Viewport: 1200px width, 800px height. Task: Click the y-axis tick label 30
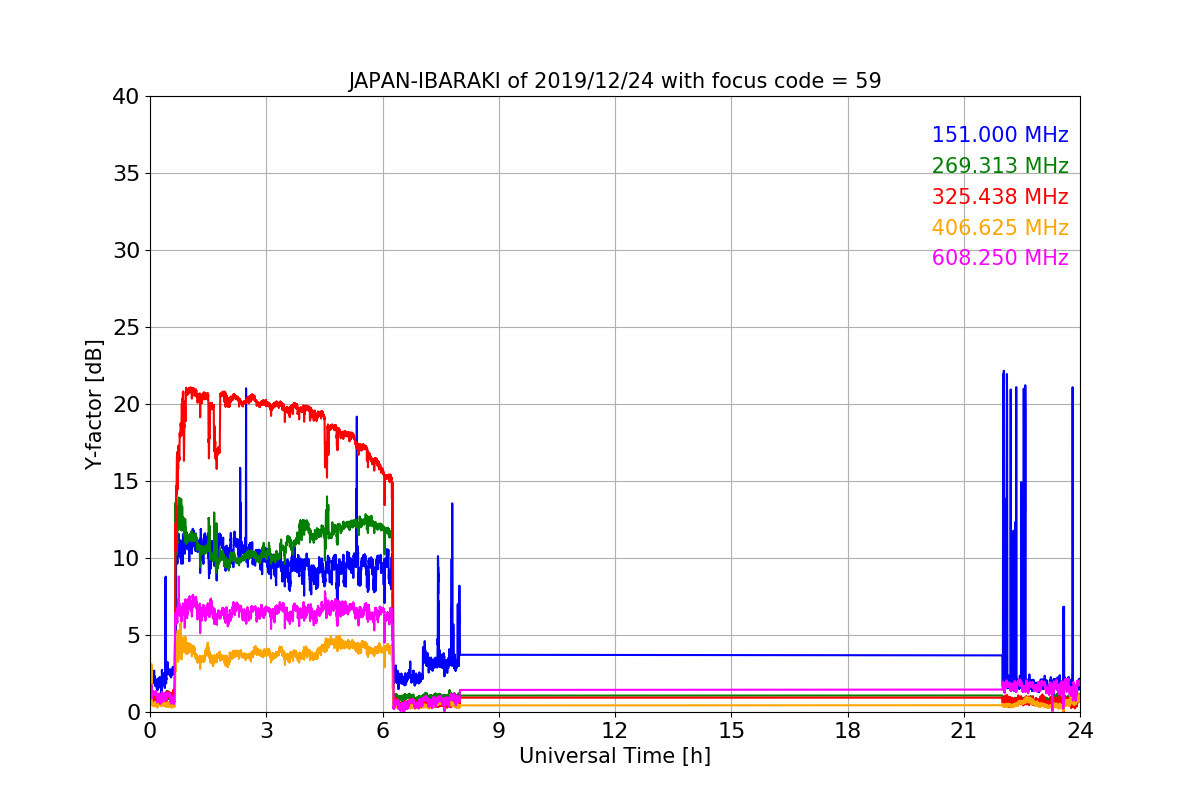pyautogui.click(x=125, y=251)
